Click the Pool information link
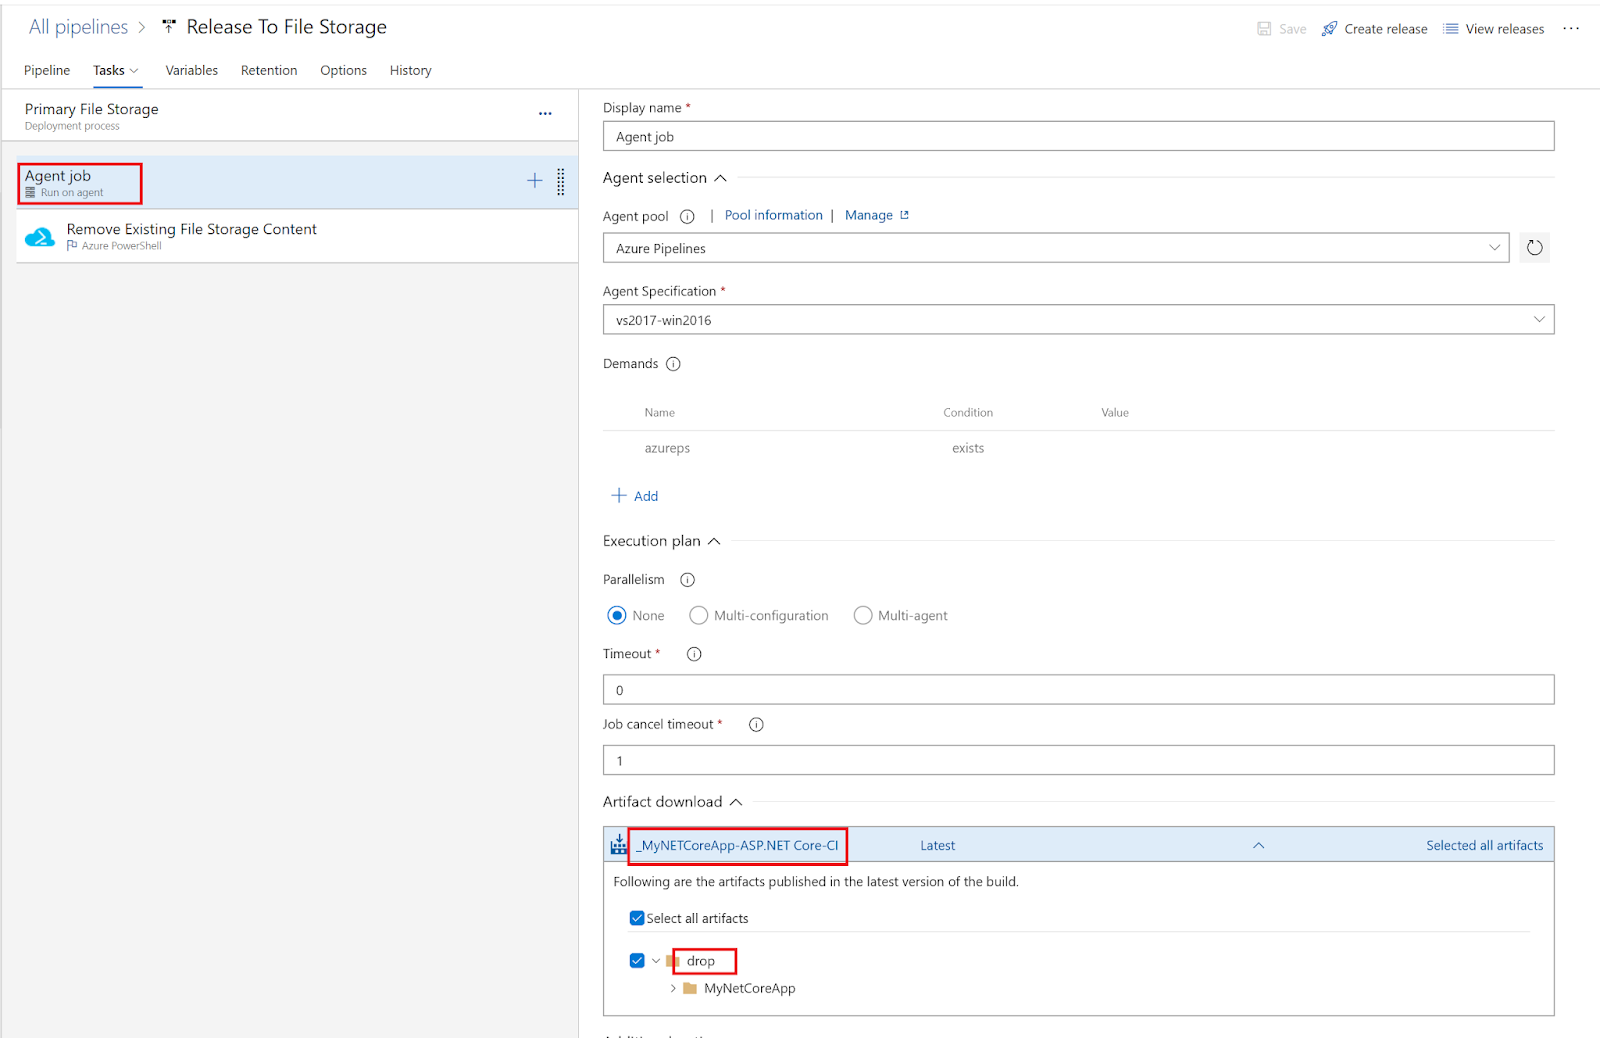Image resolution: width=1600 pixels, height=1038 pixels. click(x=773, y=214)
